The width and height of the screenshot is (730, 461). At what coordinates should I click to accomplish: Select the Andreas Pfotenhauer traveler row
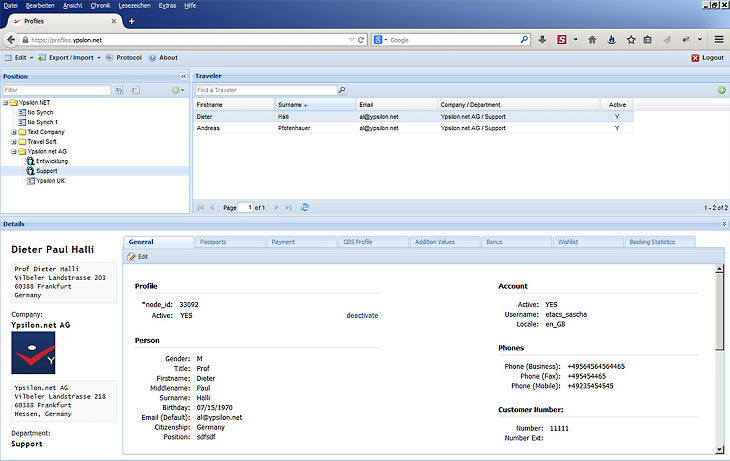tap(413, 128)
